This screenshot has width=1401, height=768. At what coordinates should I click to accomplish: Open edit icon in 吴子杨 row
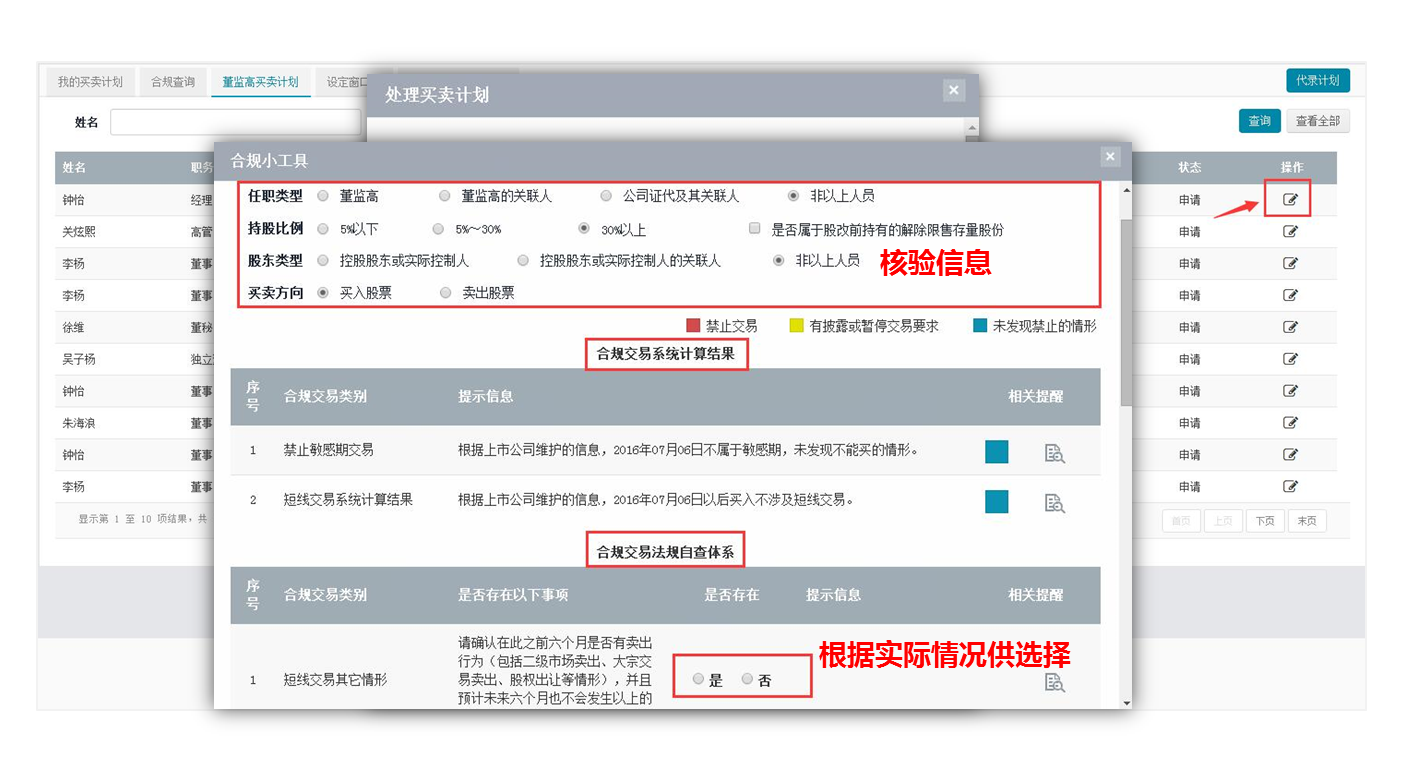tap(1291, 359)
